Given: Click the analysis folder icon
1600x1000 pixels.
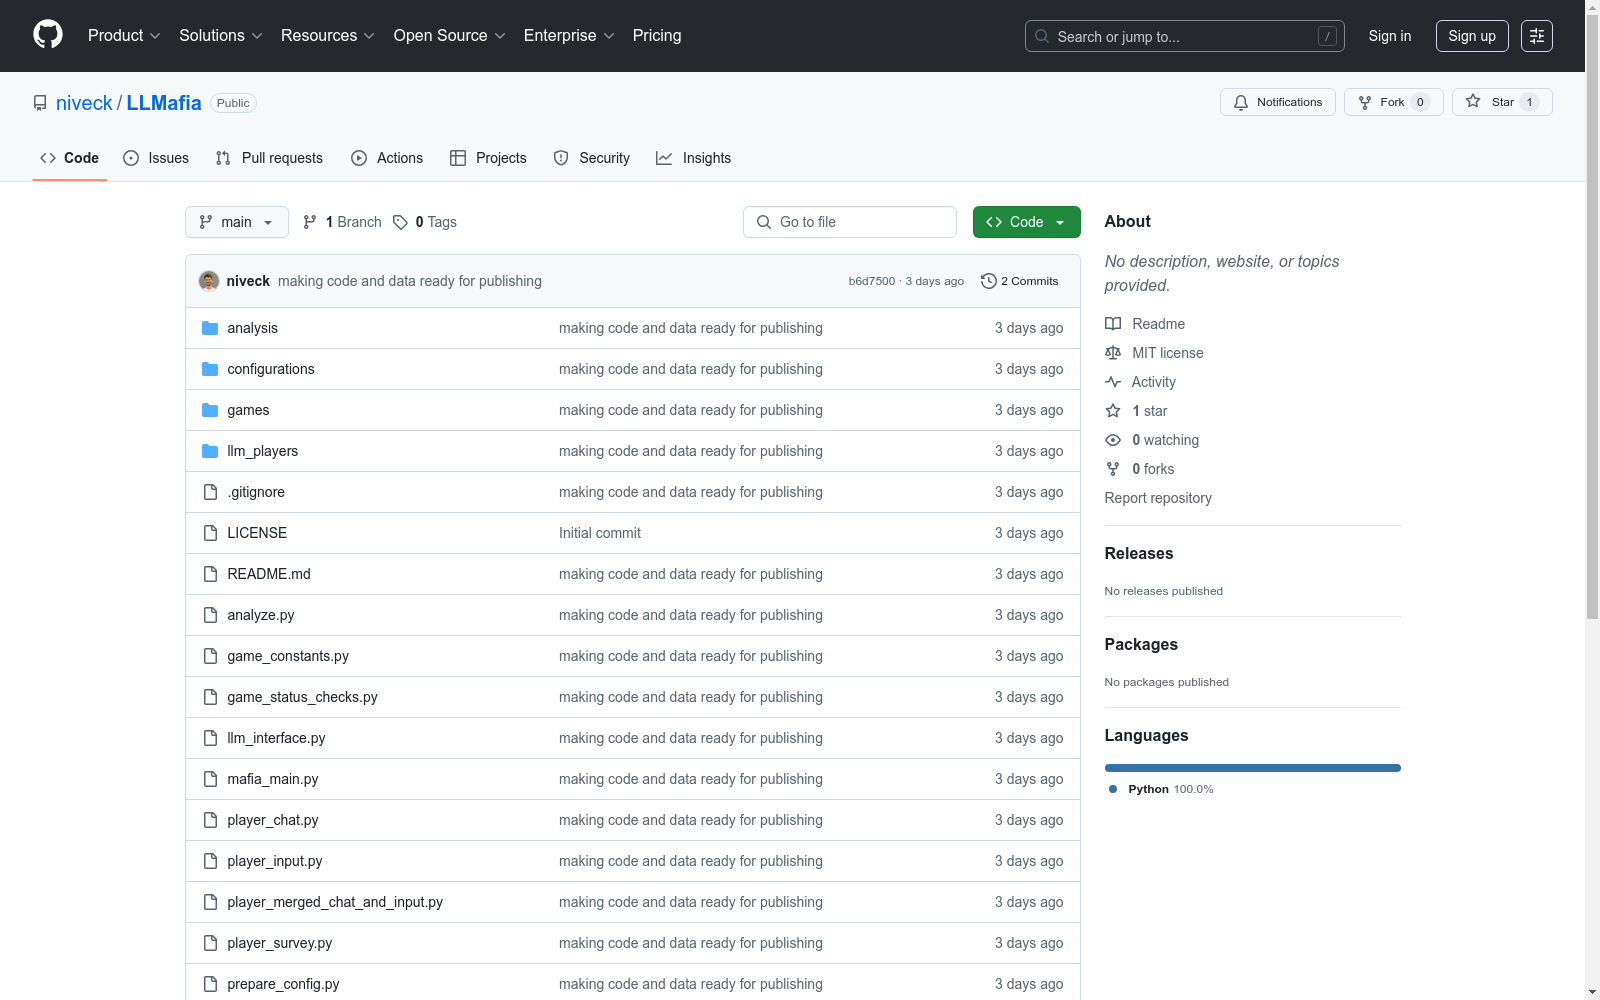Looking at the screenshot, I should [210, 328].
